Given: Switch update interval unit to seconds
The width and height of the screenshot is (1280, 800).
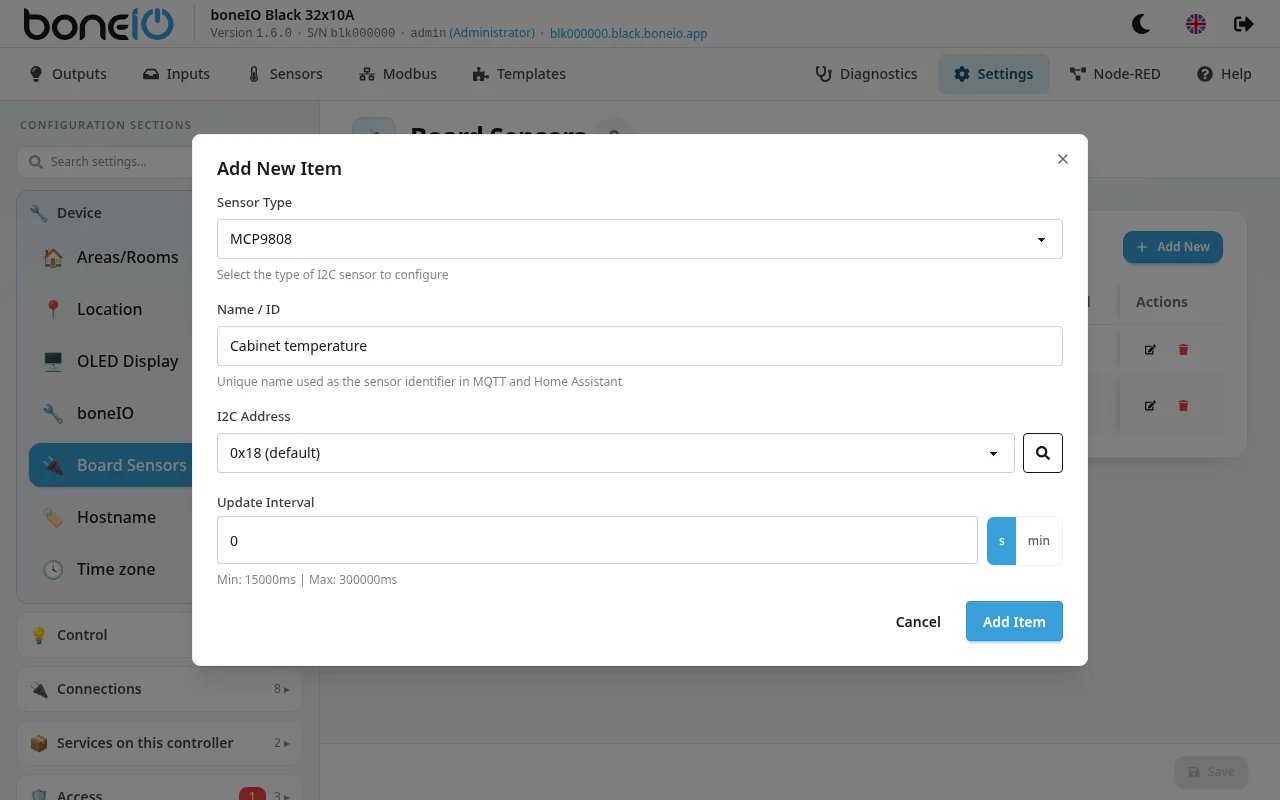Looking at the screenshot, I should tap(1001, 541).
